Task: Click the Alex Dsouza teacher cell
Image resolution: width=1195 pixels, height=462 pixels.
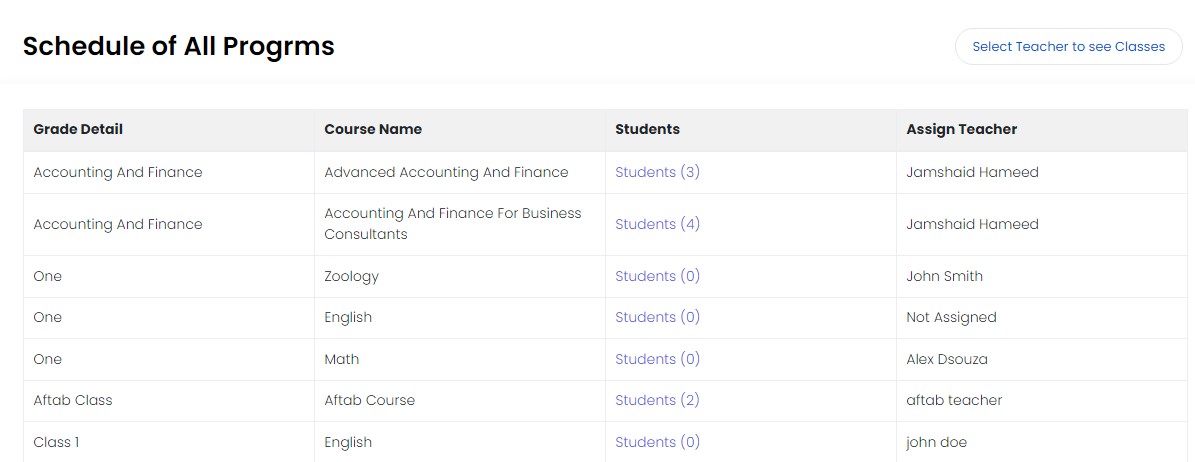Action: pos(946,359)
